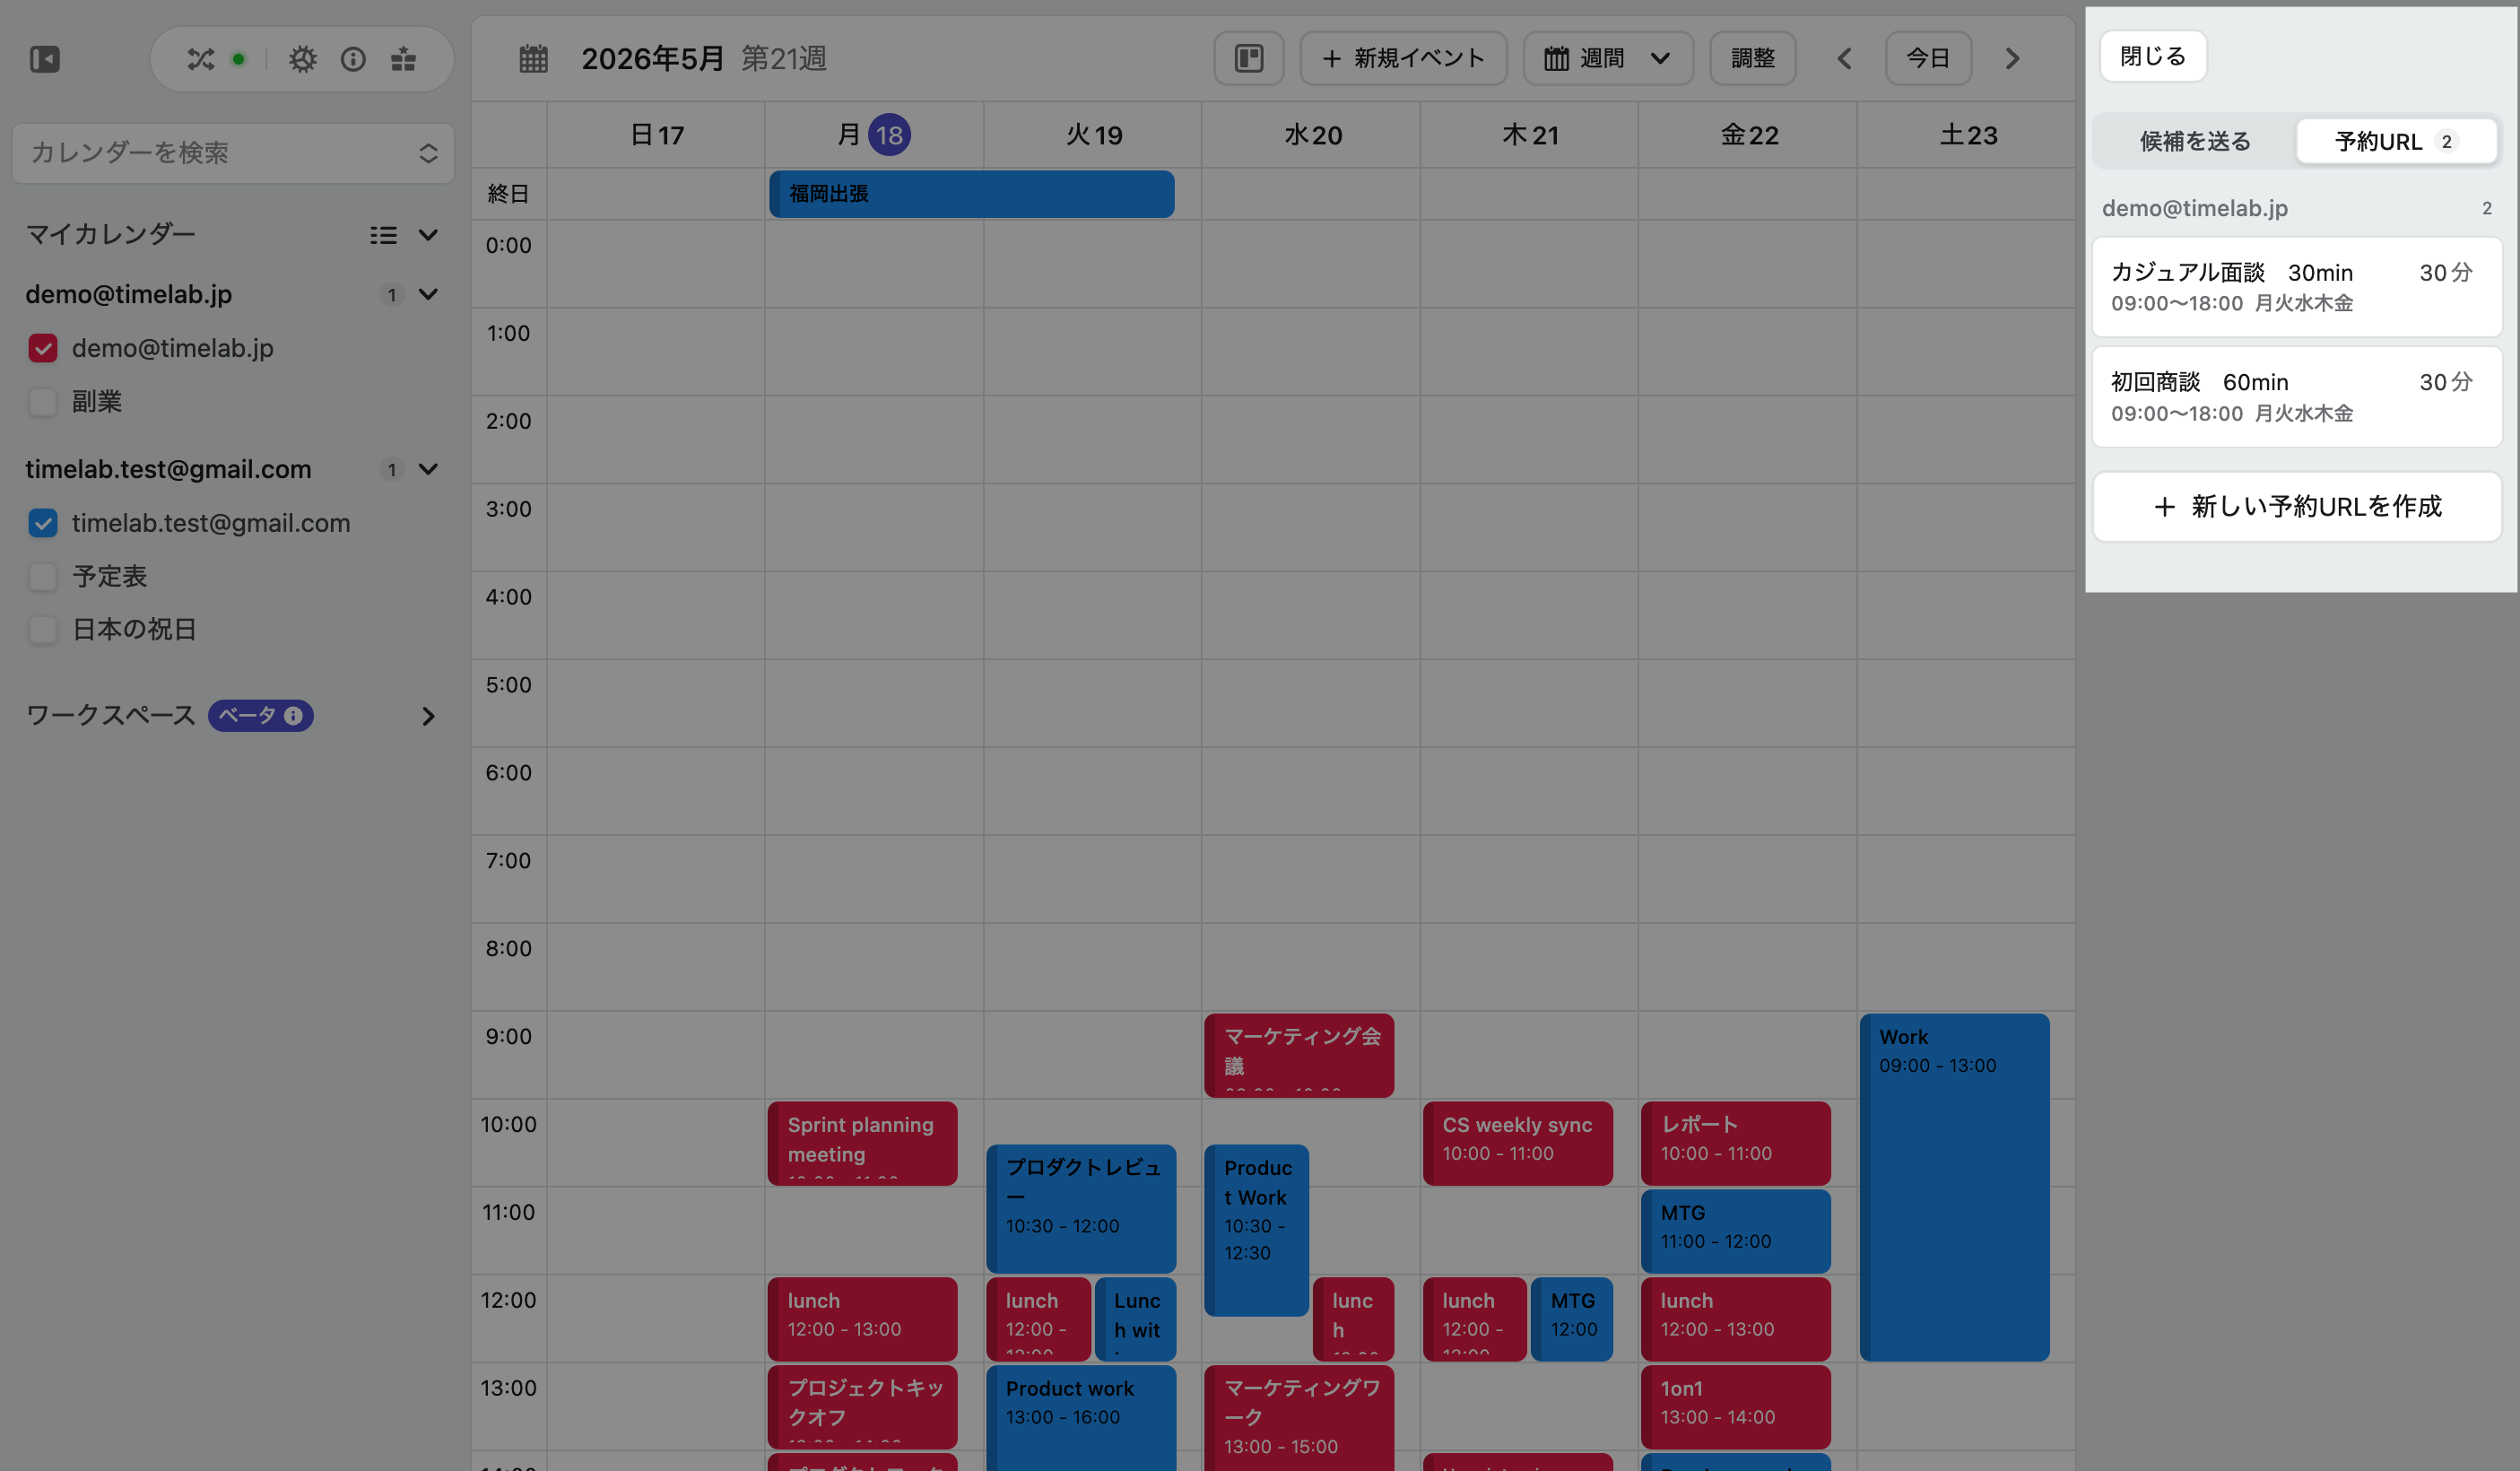Open the マーケティング会議 event on Wednesday

pyautogui.click(x=1298, y=1055)
